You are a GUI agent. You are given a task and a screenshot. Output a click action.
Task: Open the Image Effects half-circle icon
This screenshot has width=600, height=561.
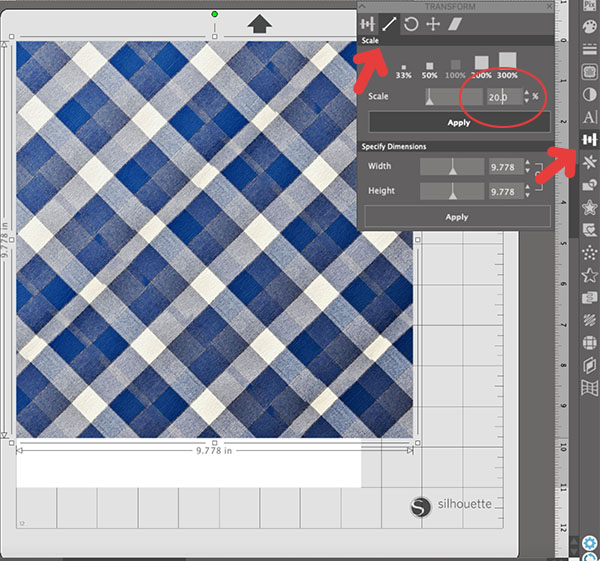(589, 94)
